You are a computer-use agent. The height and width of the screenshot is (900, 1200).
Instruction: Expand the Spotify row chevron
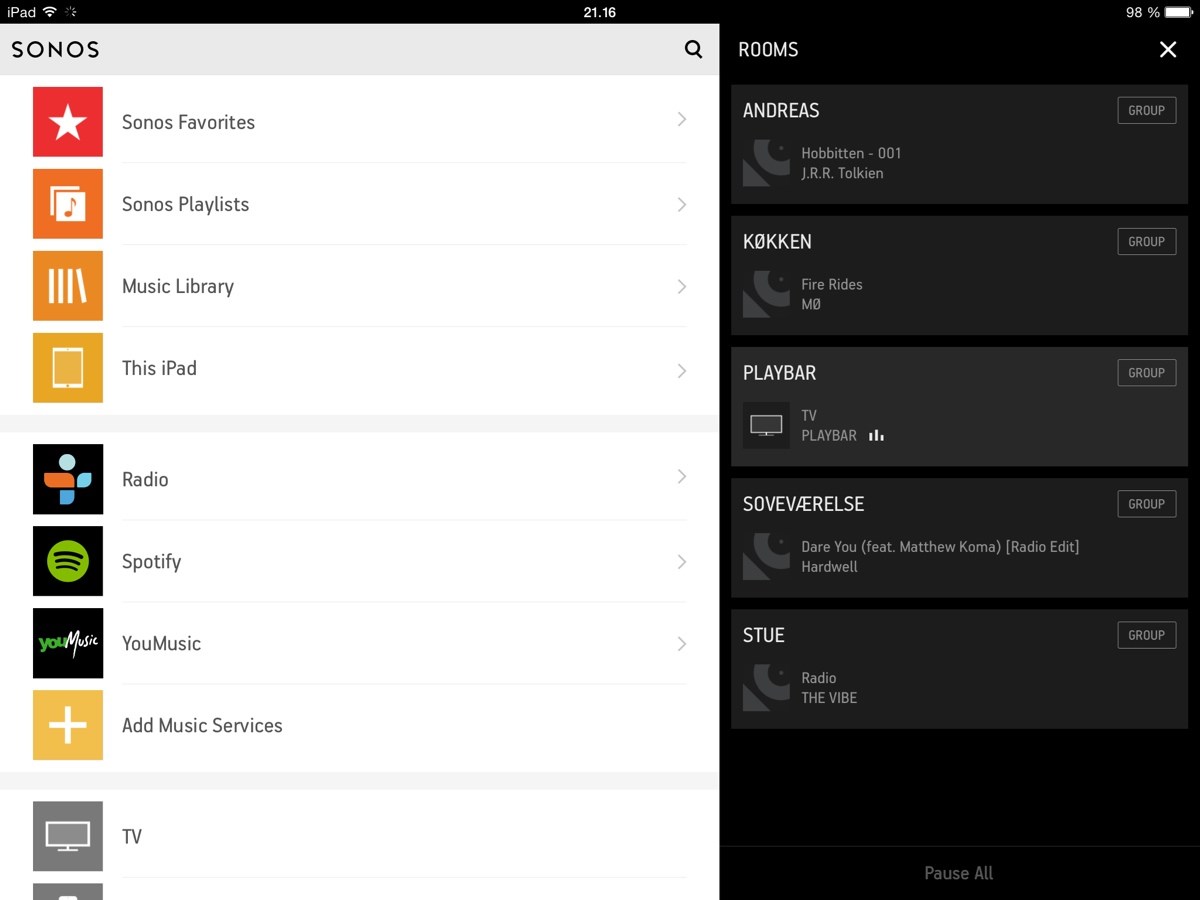pyautogui.click(x=682, y=561)
